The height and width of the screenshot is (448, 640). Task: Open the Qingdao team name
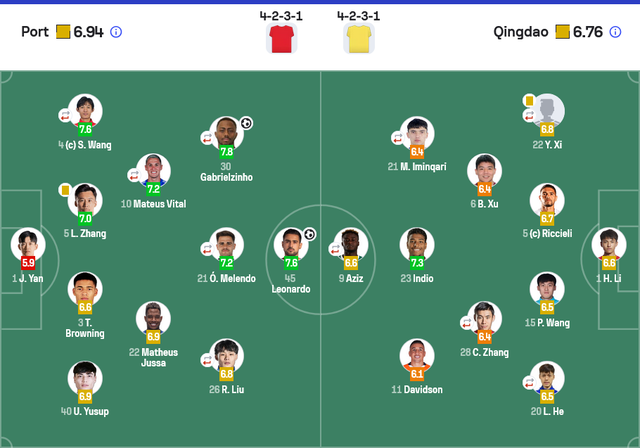(519, 32)
